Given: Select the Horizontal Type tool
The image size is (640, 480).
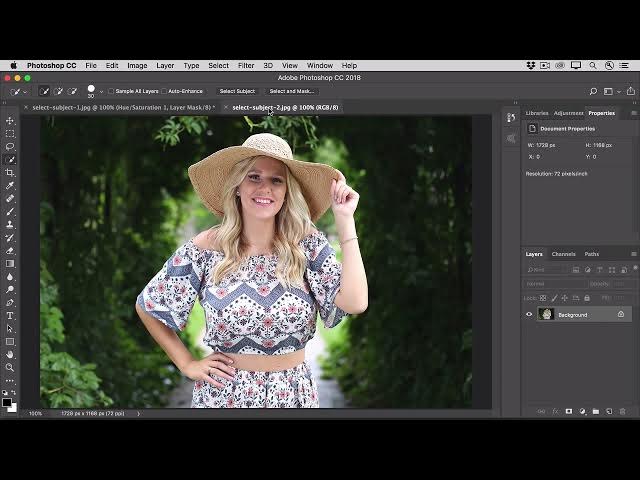Looking at the screenshot, I should (x=10, y=315).
